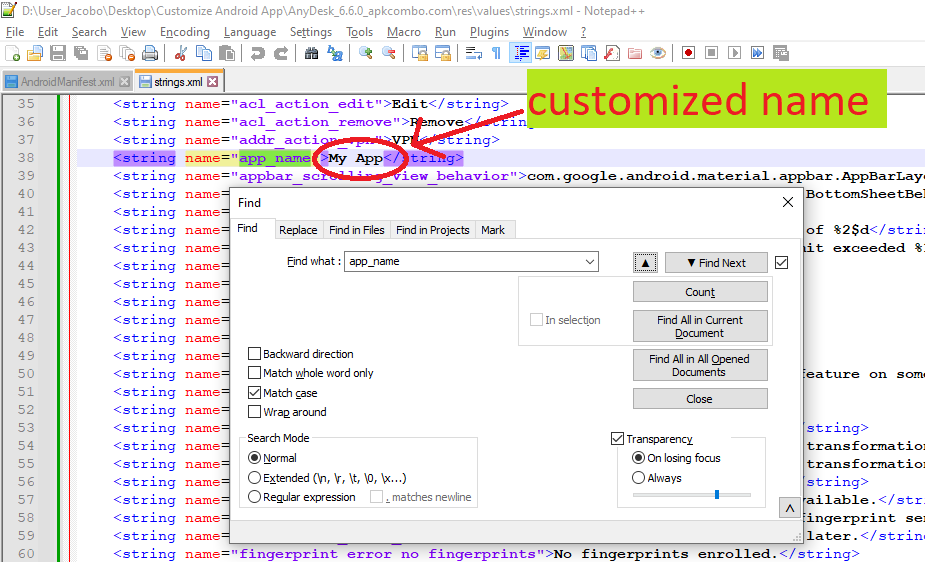925x562 pixels.
Task: Click the Save All toolbar icon
Action: coord(81,53)
